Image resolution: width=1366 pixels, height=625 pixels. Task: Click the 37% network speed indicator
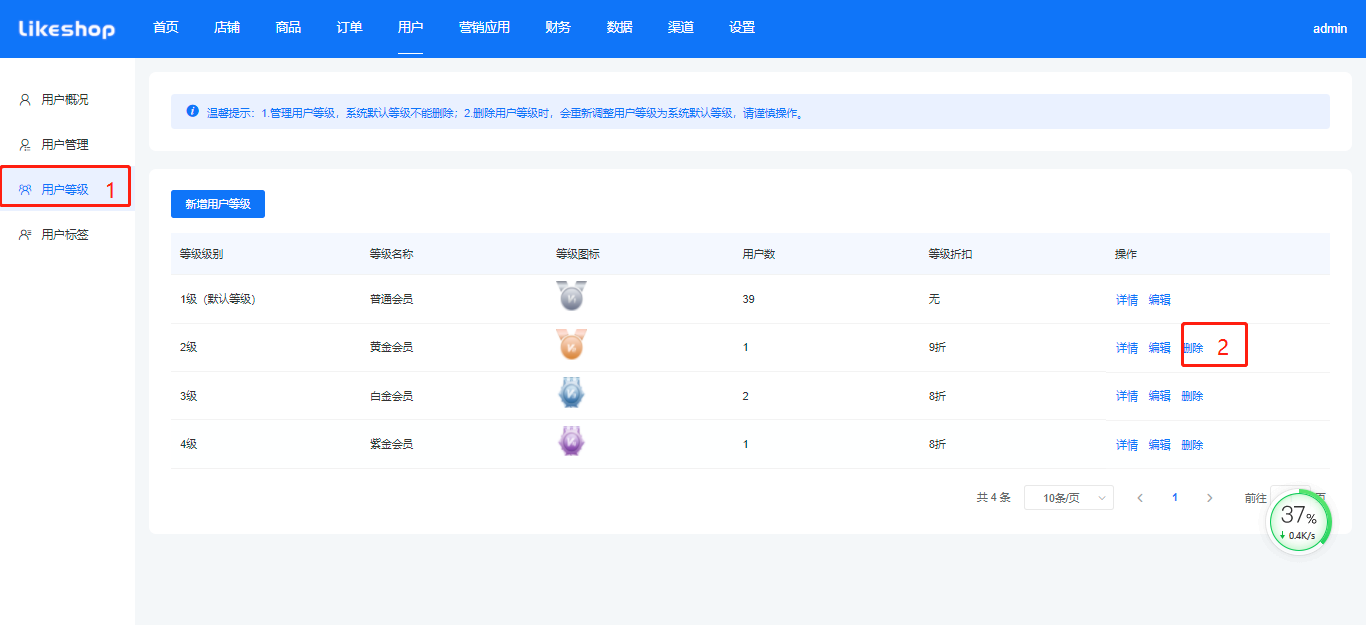tap(1299, 521)
